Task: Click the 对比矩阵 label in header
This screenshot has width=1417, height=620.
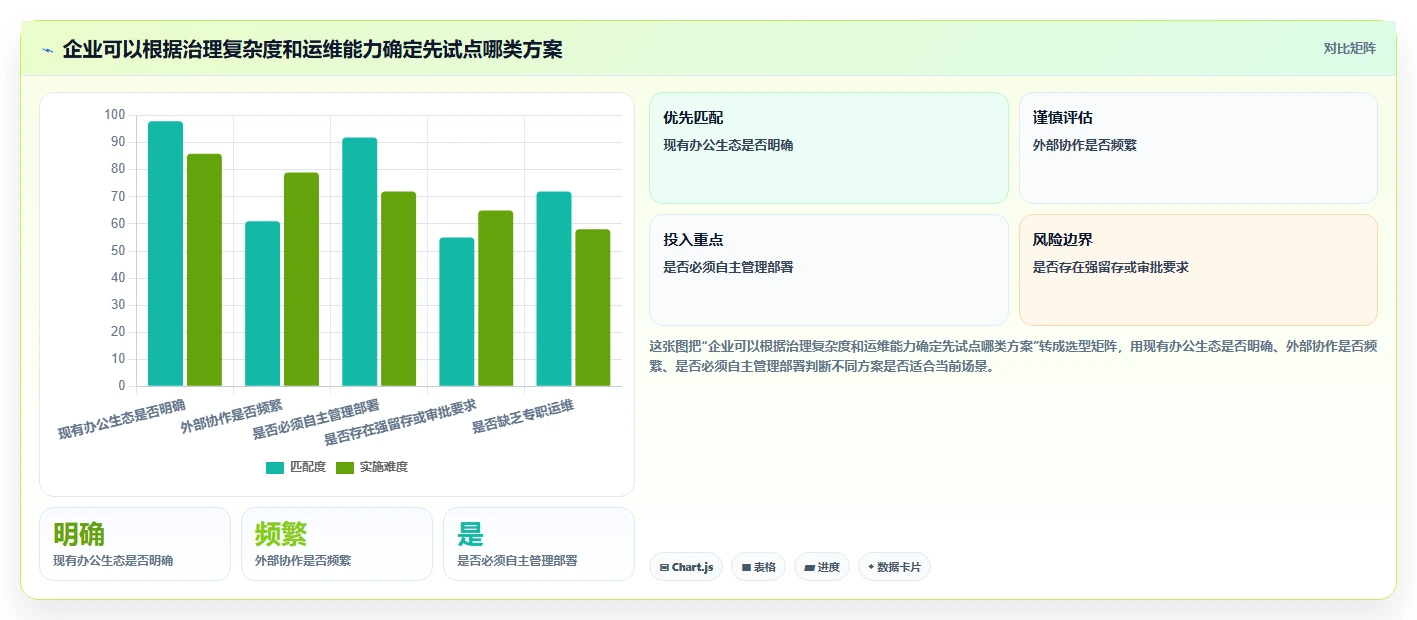Action: click(x=1349, y=49)
